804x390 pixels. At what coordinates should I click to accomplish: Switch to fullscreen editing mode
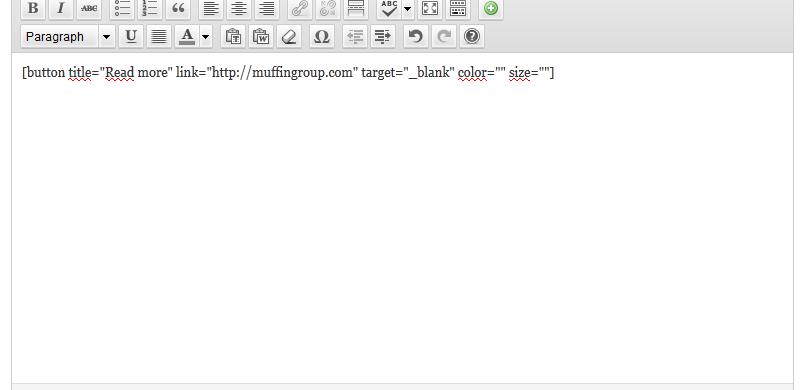point(430,9)
